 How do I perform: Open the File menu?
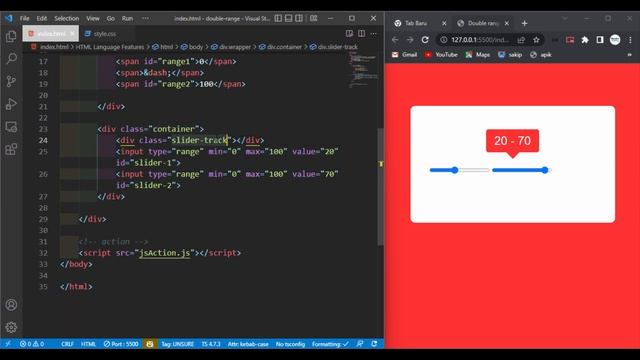(24, 18)
